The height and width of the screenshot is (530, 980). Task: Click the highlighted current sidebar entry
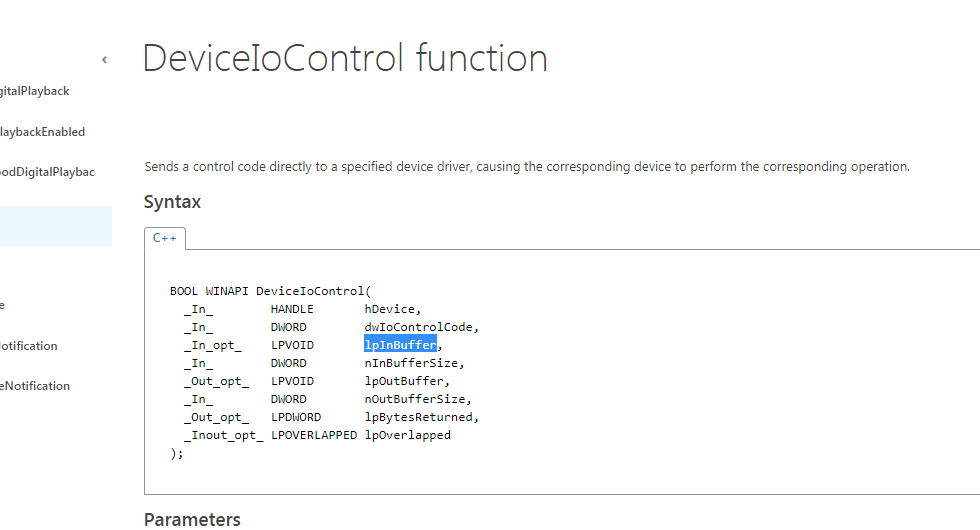click(55, 226)
